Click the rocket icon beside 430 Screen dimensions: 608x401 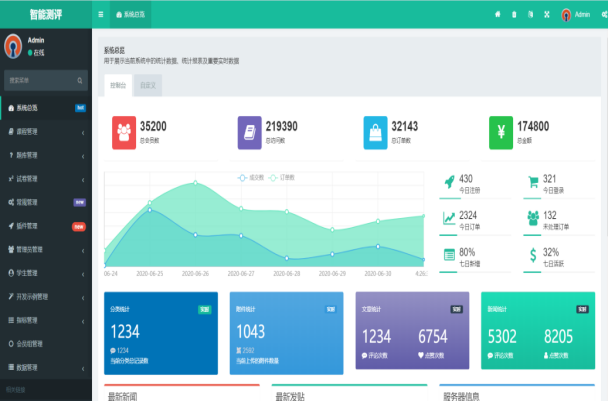click(x=448, y=182)
